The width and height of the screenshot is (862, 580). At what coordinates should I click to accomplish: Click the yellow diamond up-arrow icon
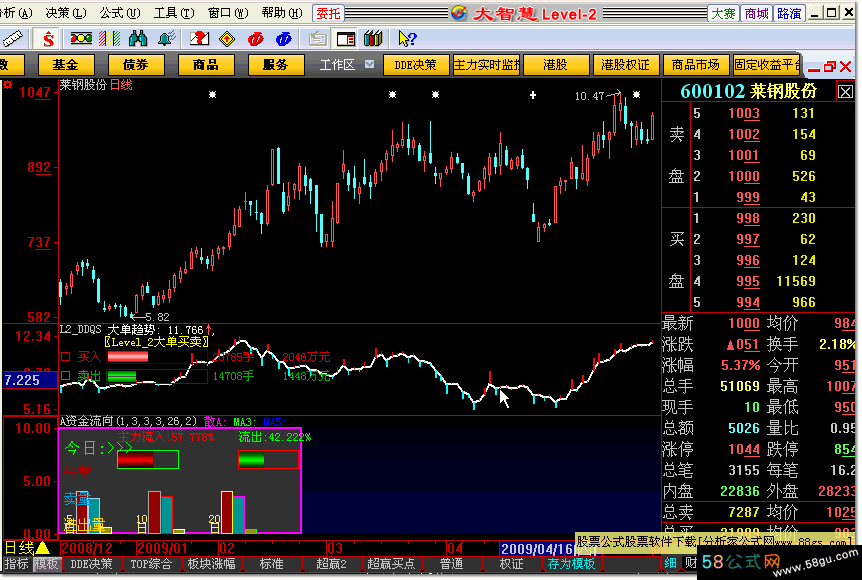click(227, 38)
